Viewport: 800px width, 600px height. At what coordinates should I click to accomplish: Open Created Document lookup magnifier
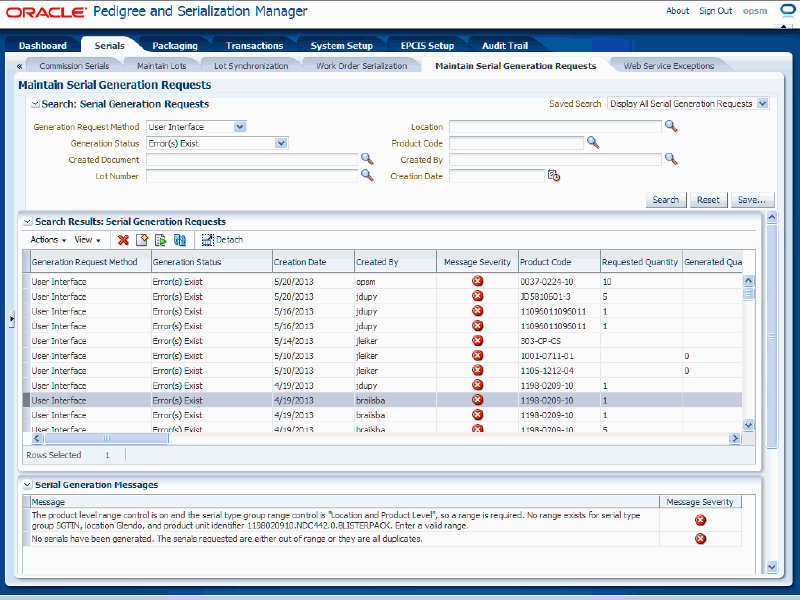click(x=367, y=159)
